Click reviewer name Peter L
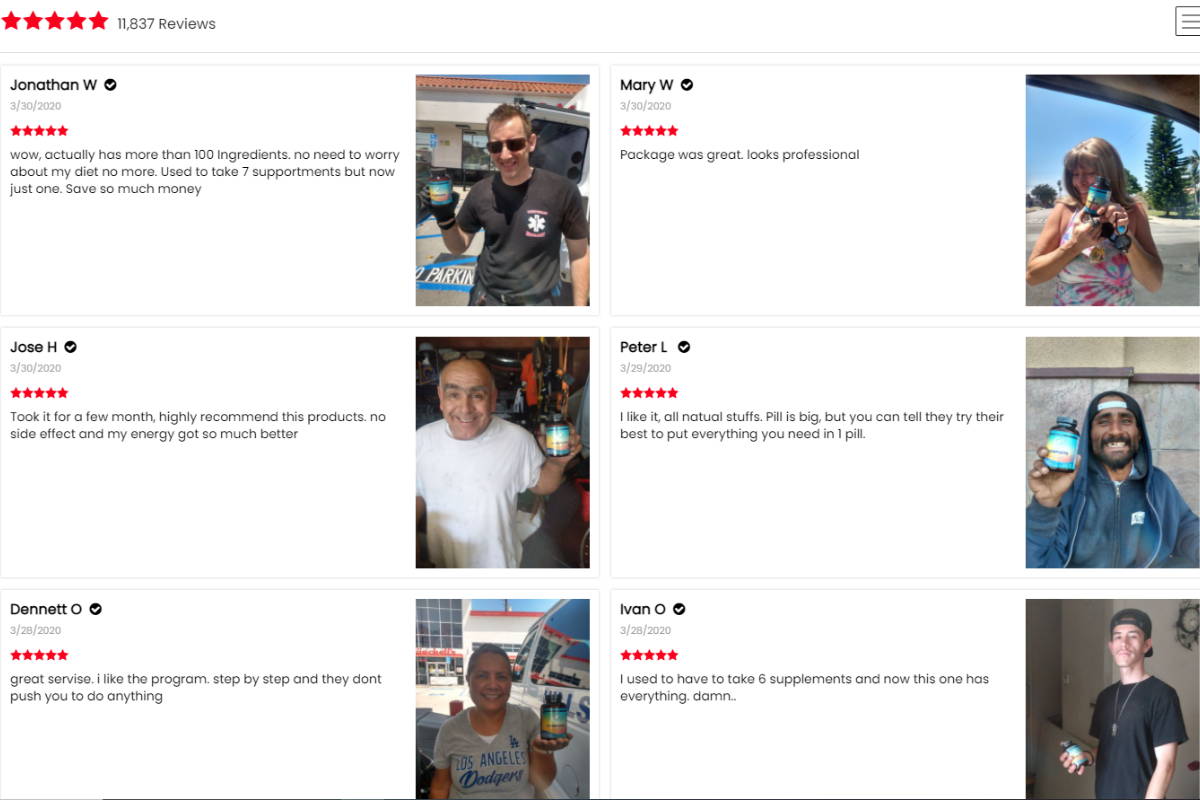1200x800 pixels. [644, 347]
